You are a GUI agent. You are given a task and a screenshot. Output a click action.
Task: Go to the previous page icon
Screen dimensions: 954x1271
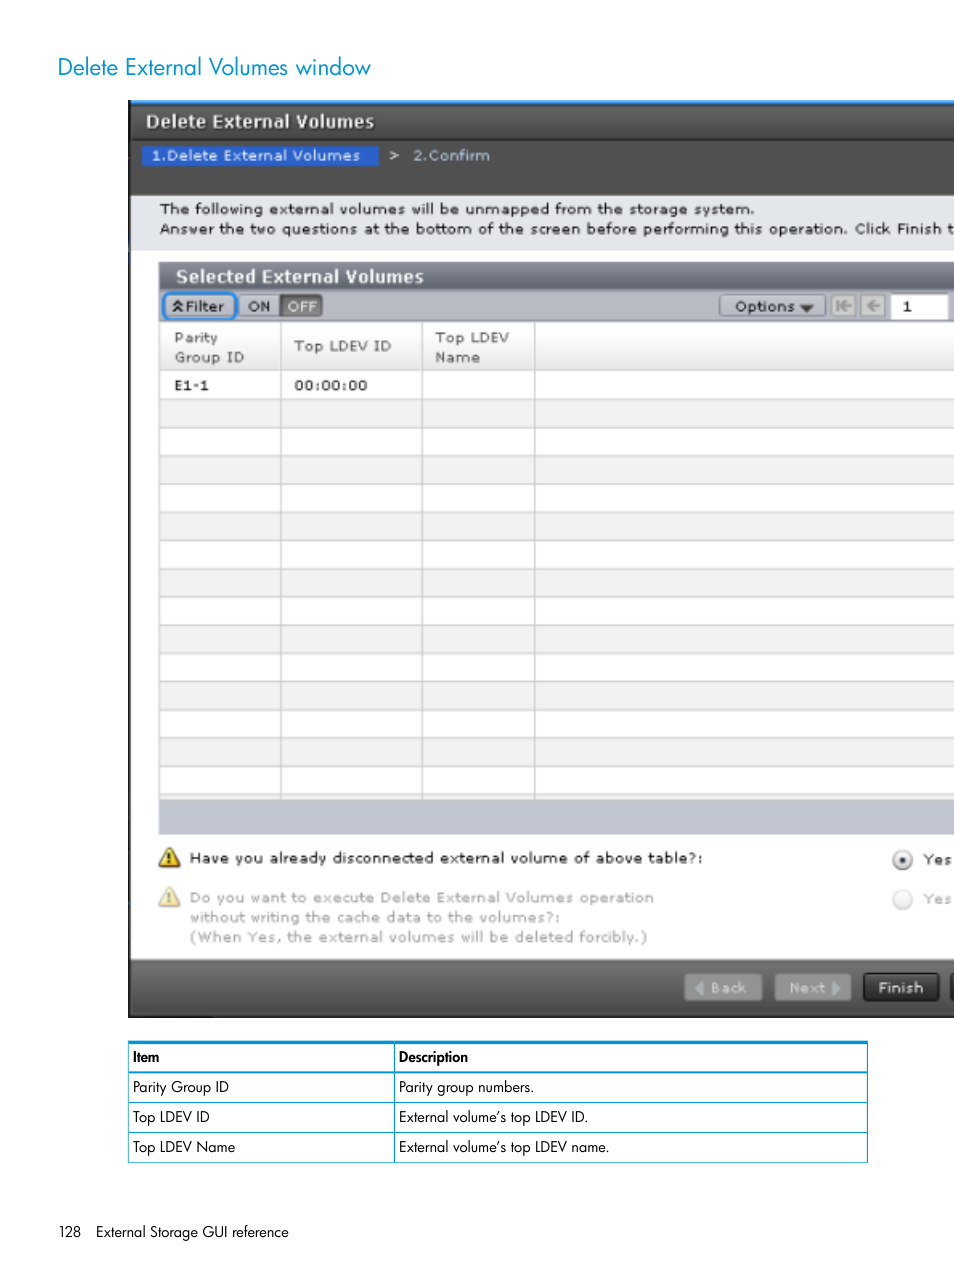874,306
